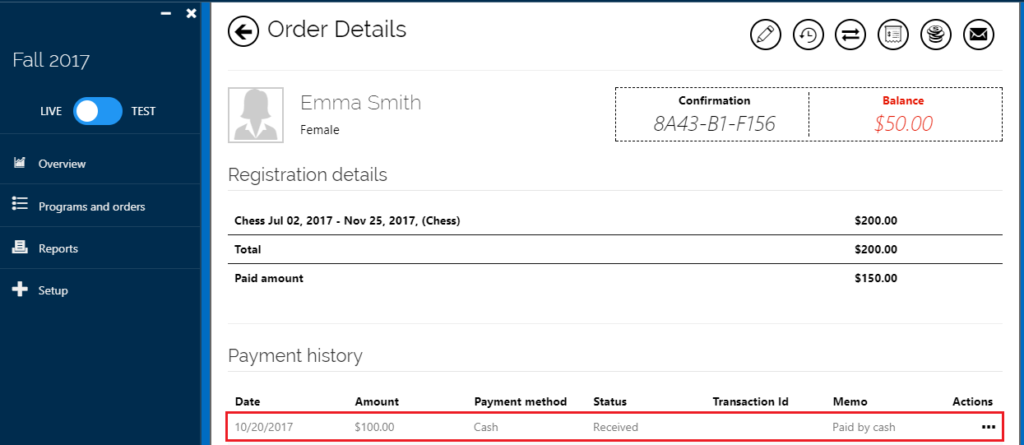Click the envelope email icon
This screenshot has height=445, width=1024.
click(x=978, y=35)
